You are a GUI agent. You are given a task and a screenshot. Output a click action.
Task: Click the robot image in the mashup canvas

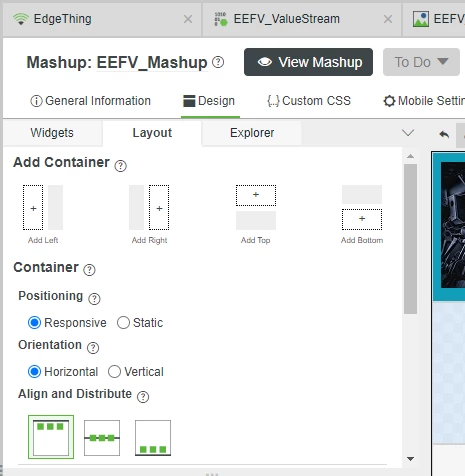click(453, 225)
